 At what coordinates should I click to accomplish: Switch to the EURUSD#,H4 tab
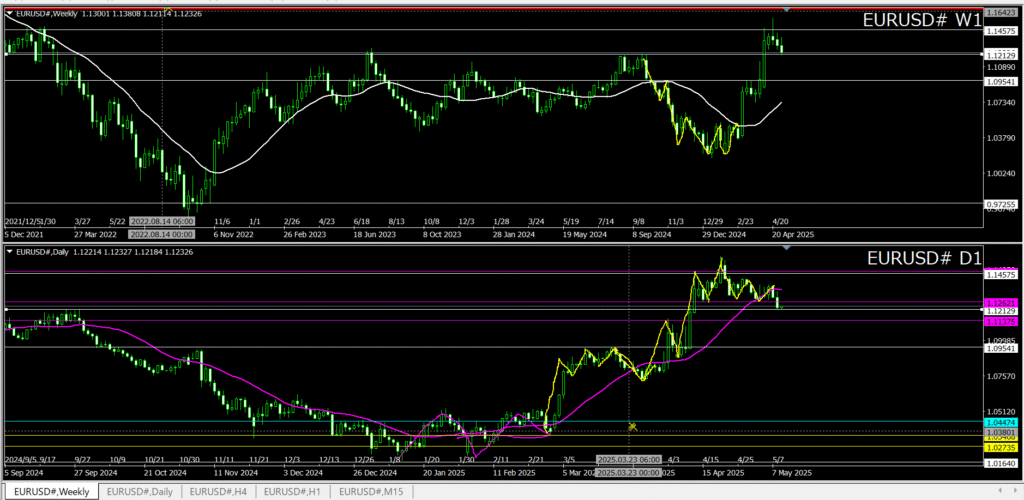coord(218,492)
